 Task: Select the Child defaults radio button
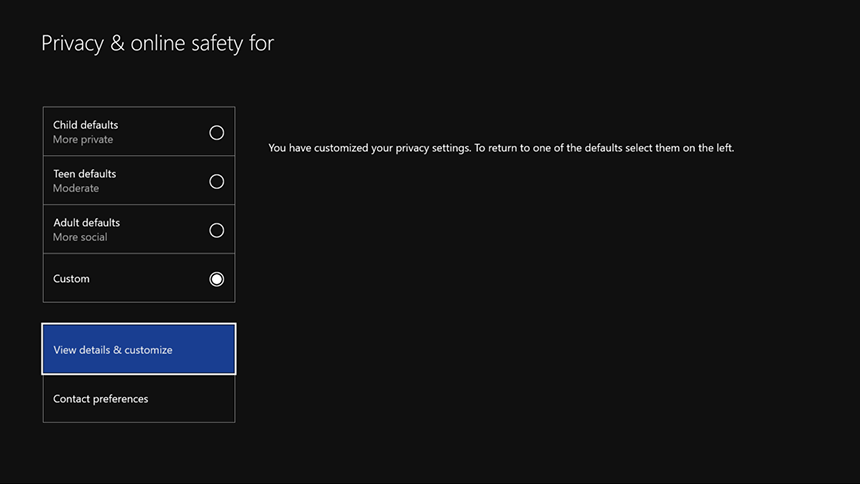216,132
